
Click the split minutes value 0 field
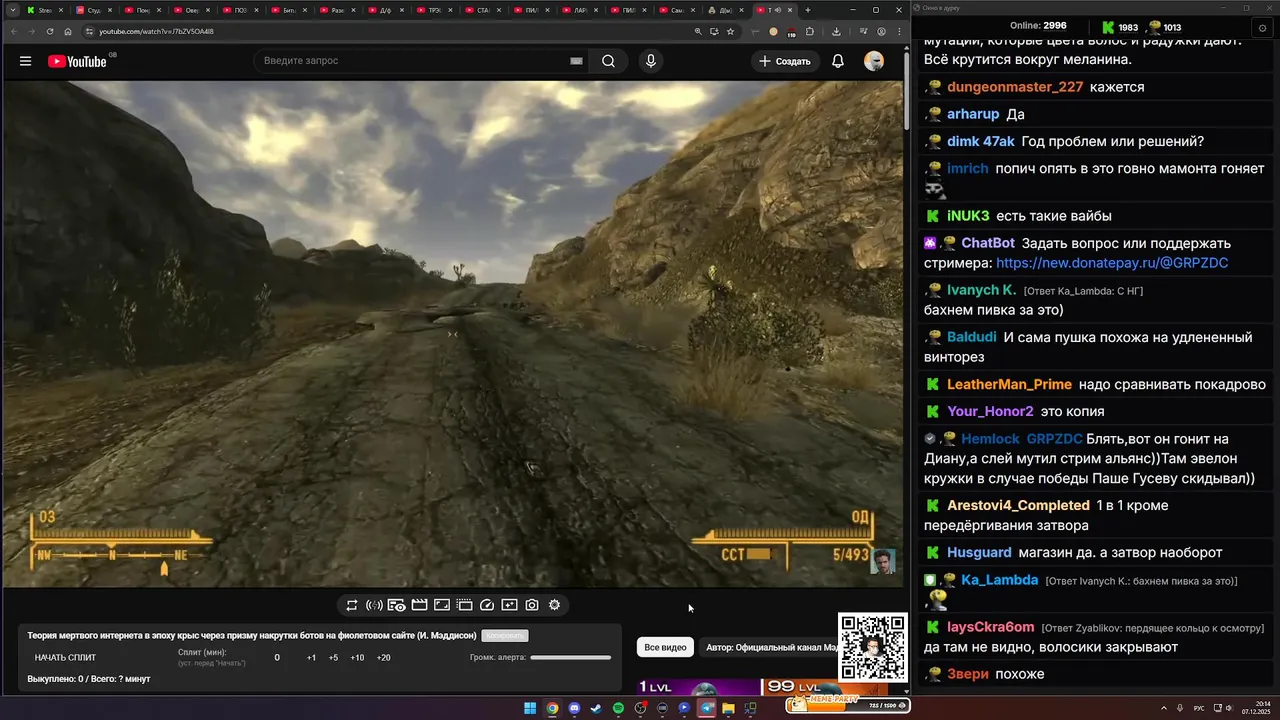[277, 658]
